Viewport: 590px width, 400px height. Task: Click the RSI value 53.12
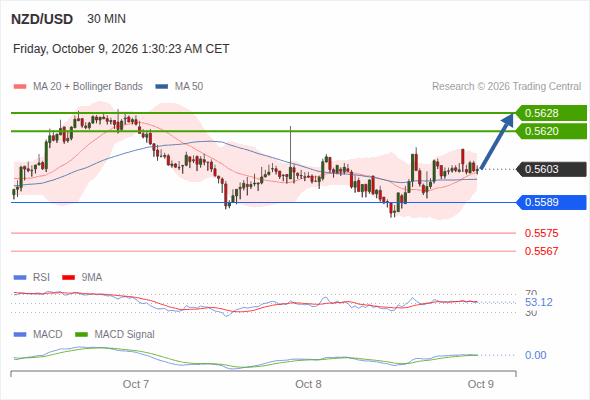(x=539, y=302)
